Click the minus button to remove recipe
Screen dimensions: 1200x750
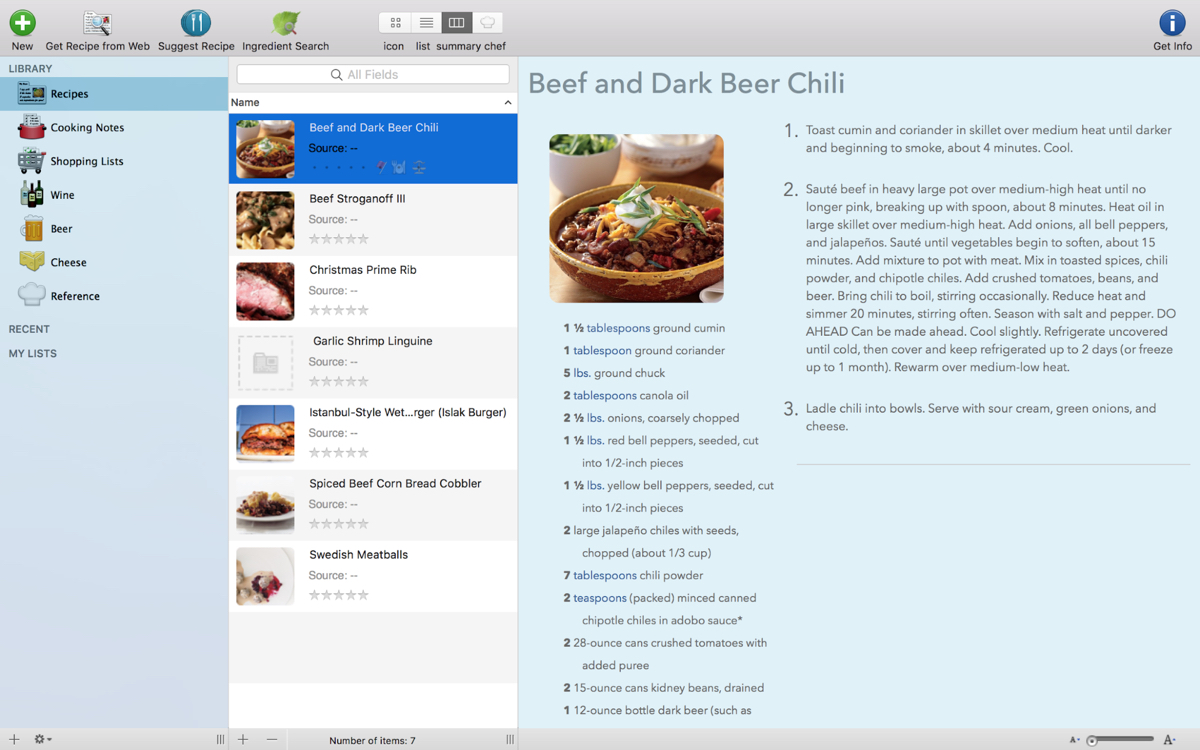coord(271,740)
